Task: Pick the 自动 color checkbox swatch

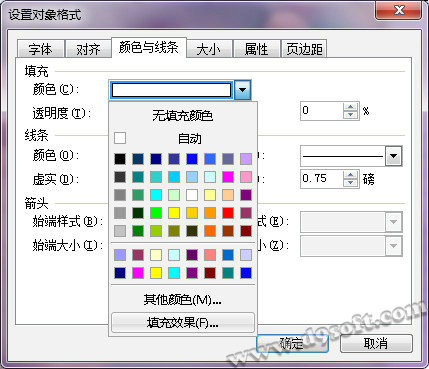Action: click(x=120, y=138)
